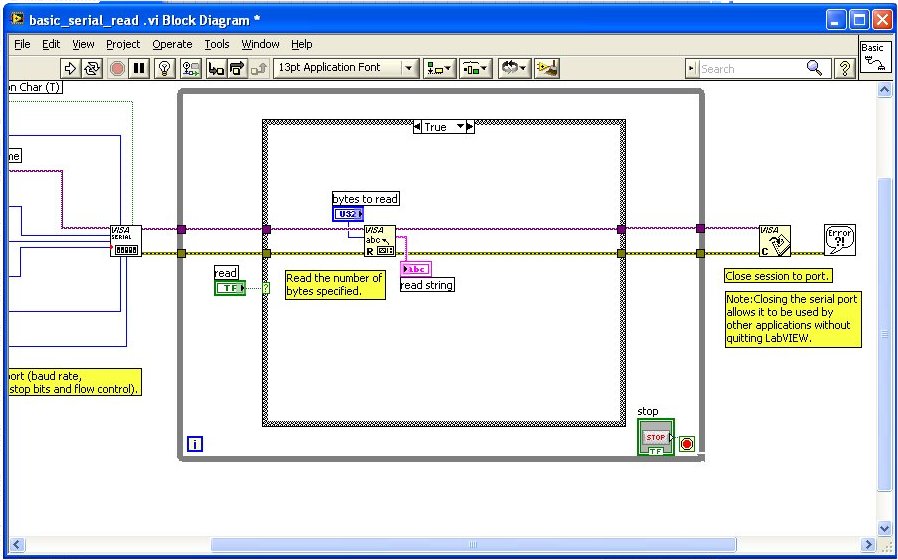Click the VISA Close node
The width and height of the screenshot is (898, 560).
(774, 240)
